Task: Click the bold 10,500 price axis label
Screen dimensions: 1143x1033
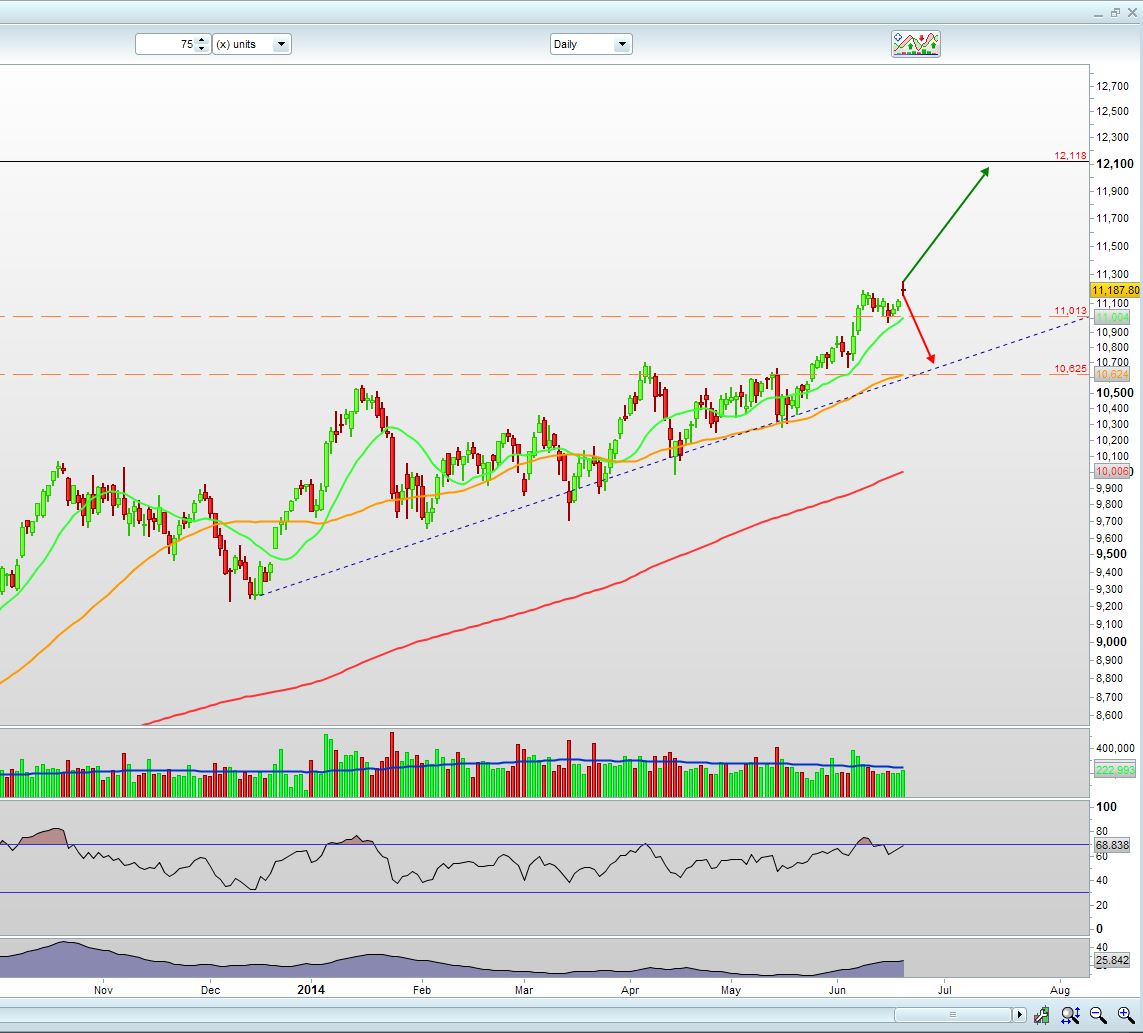Action: click(1115, 393)
